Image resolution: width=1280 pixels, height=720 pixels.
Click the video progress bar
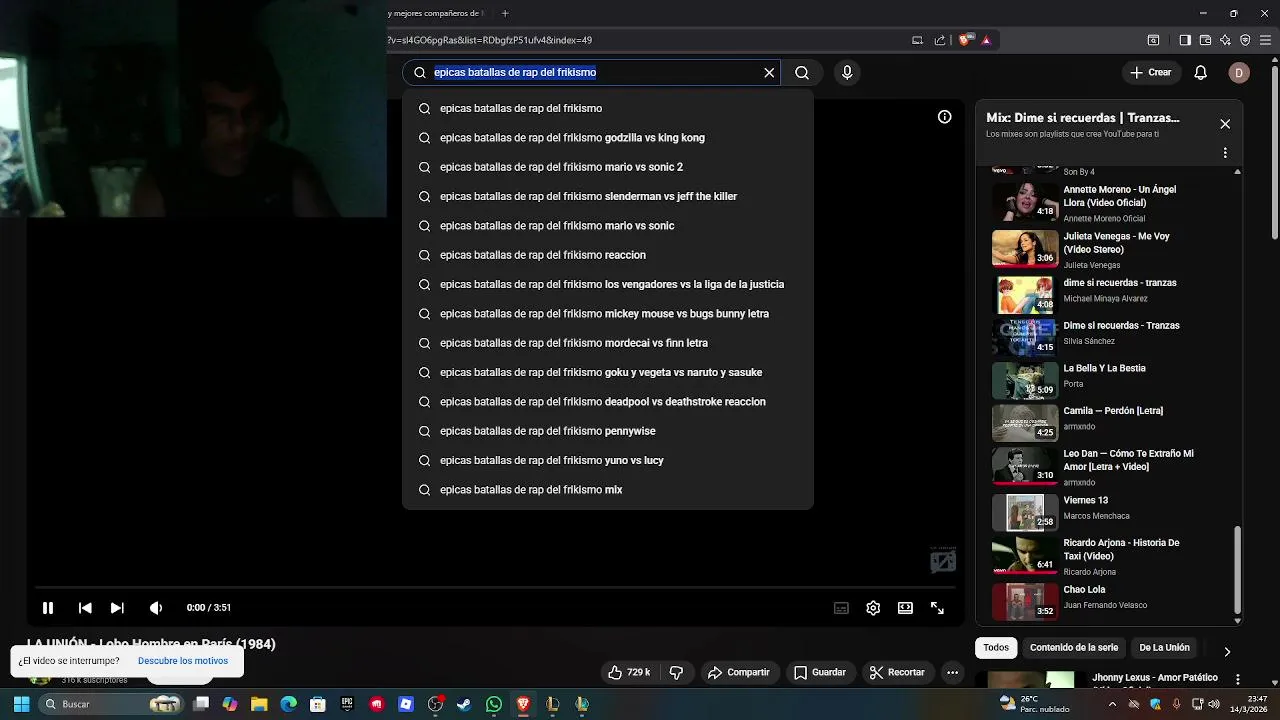coord(496,587)
